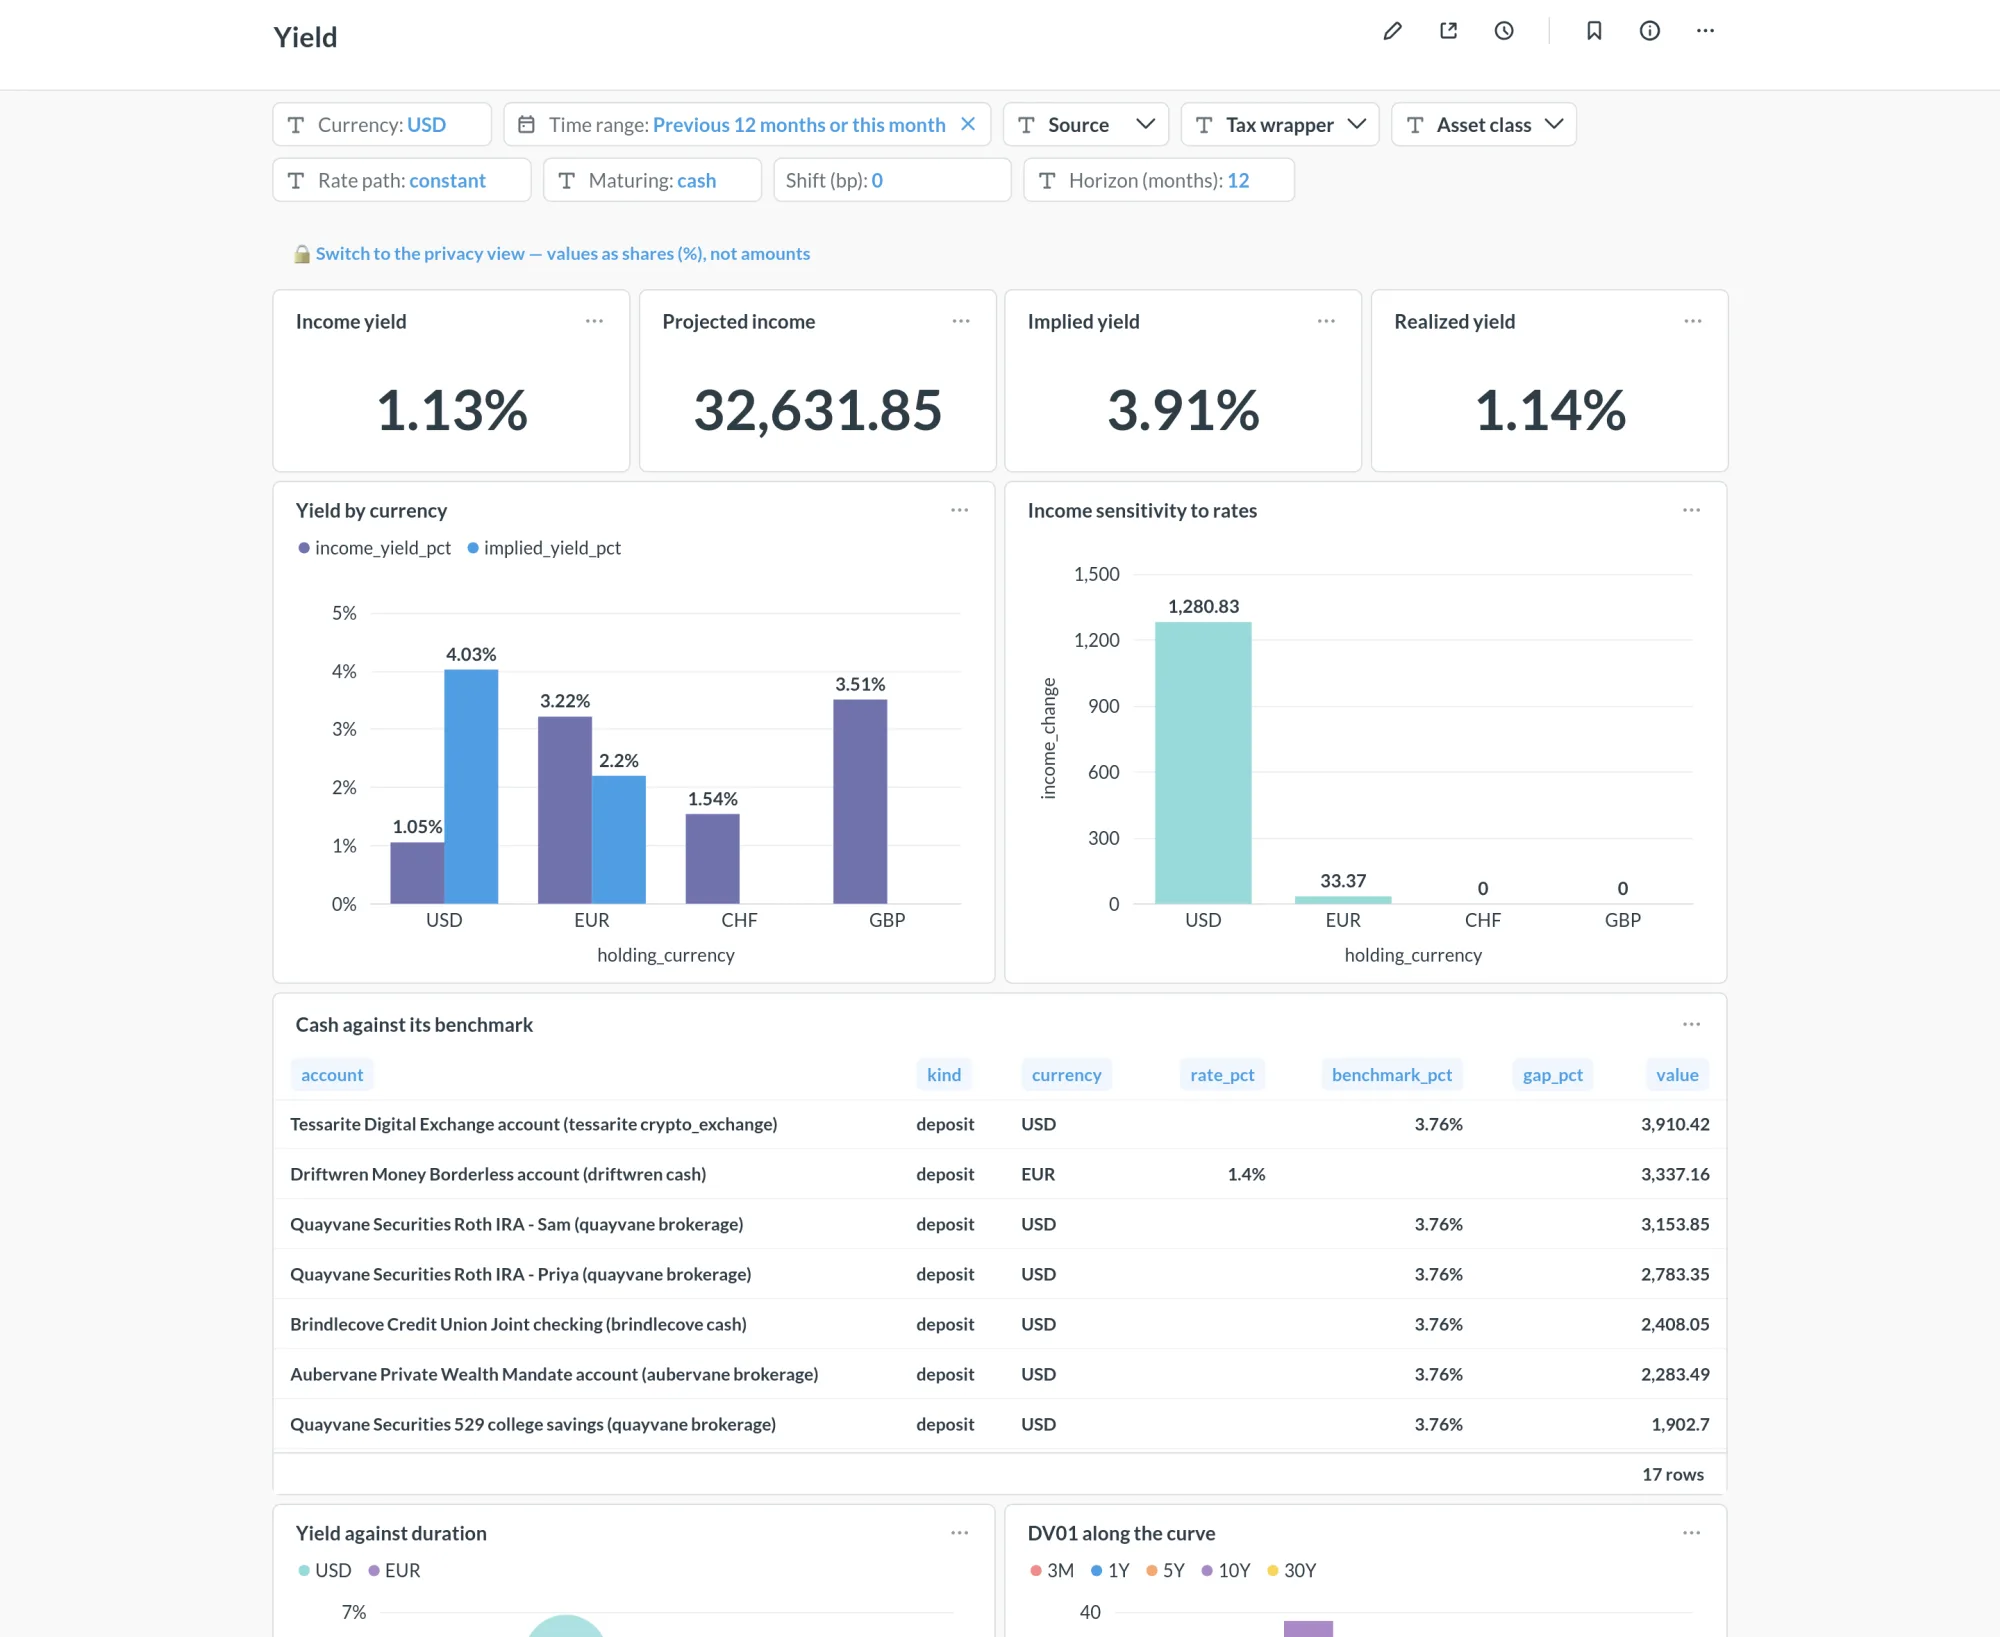Screen dimensions: 2000x1637
Task: Open the Currency: USD filter
Action: 382,124
